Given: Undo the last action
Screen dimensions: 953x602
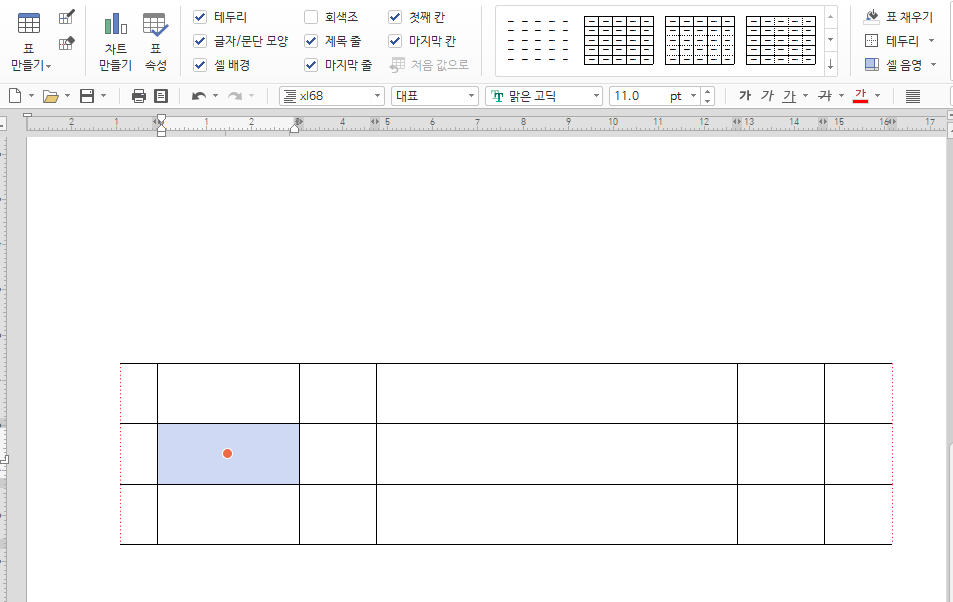Looking at the screenshot, I should [199, 95].
